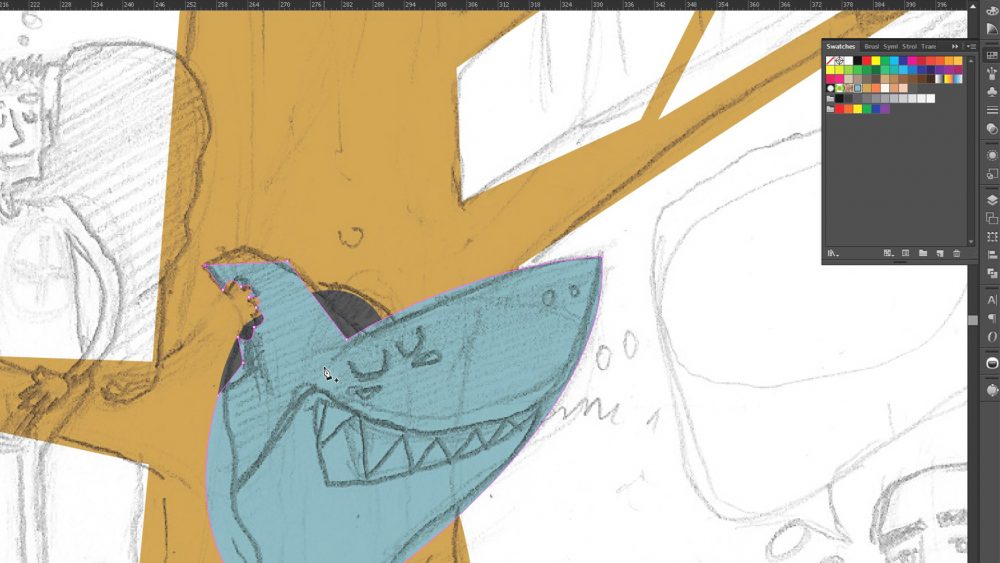1000x563 pixels.
Task: Delete the selected swatch with trash icon
Action: [956, 253]
